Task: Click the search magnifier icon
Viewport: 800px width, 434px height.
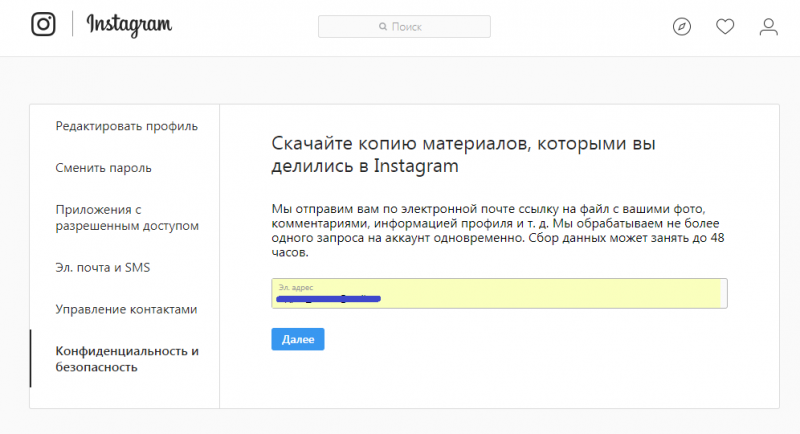Action: [x=383, y=27]
